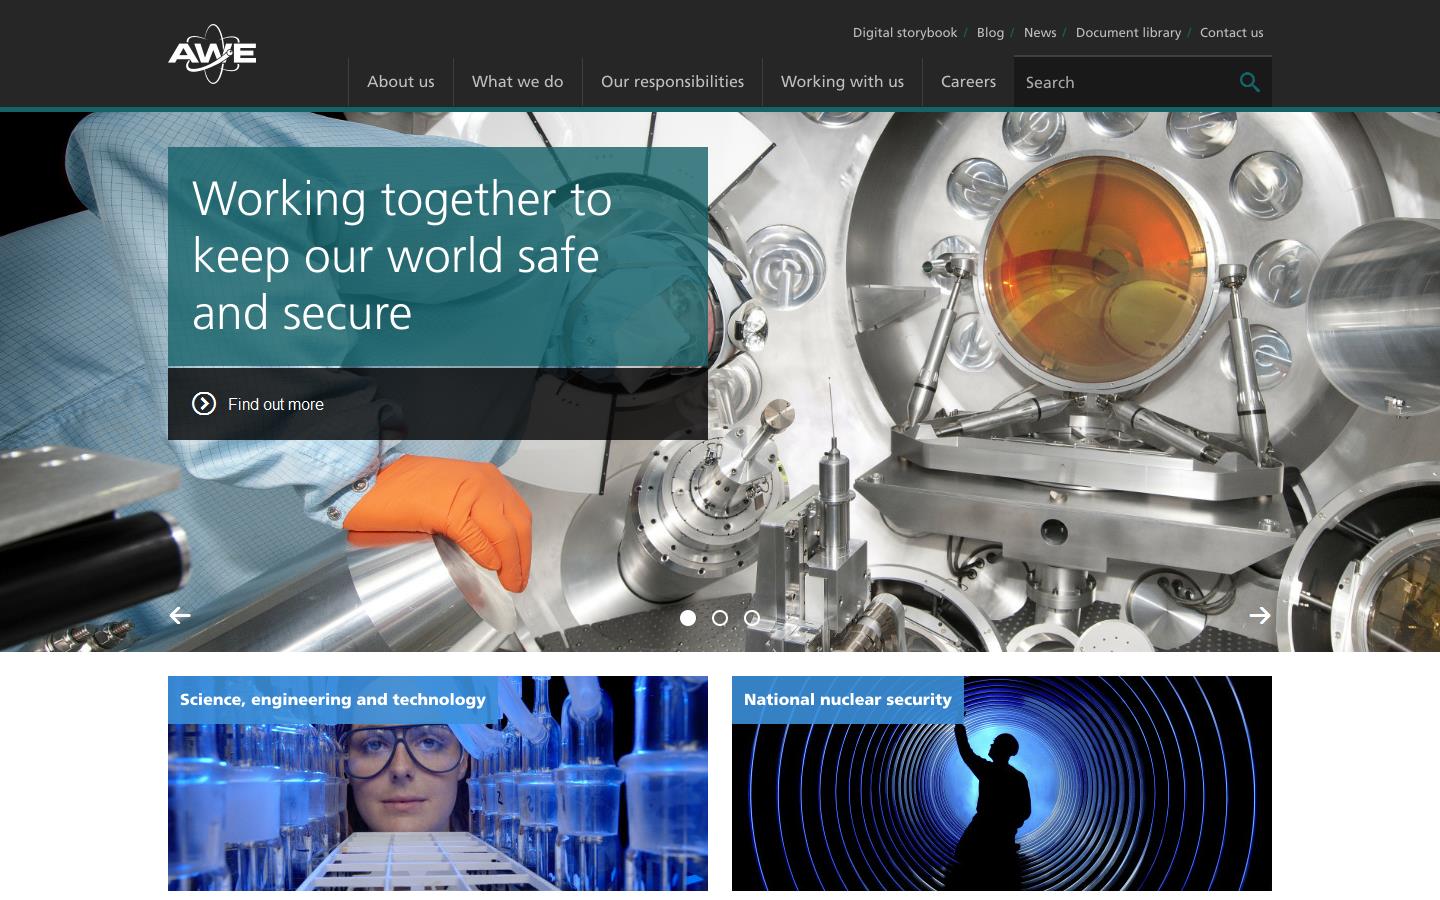Click the search magnifier icon
Image resolution: width=1440 pixels, height=900 pixels.
click(x=1249, y=82)
